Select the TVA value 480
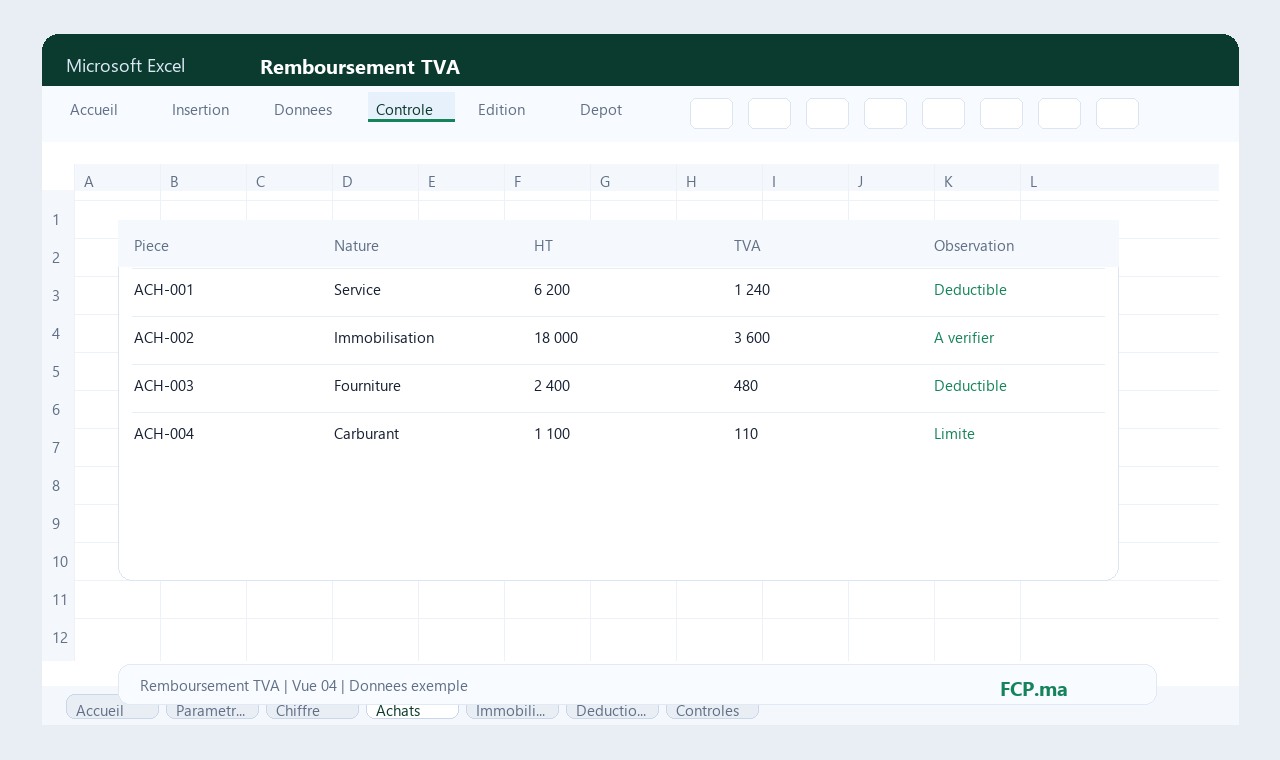 click(x=746, y=386)
